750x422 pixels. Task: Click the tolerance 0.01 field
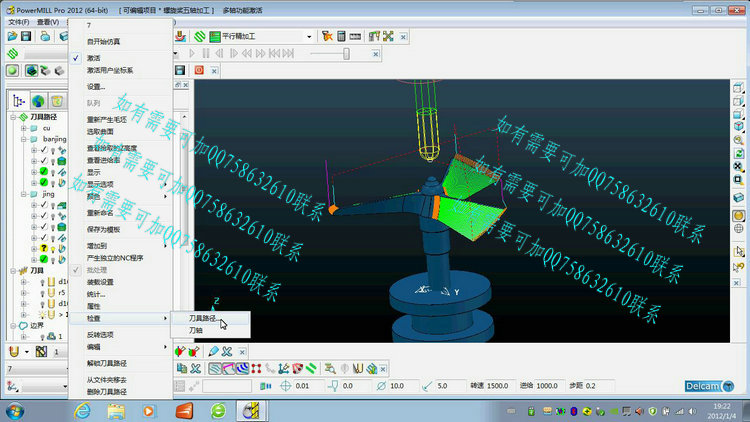(x=307, y=386)
